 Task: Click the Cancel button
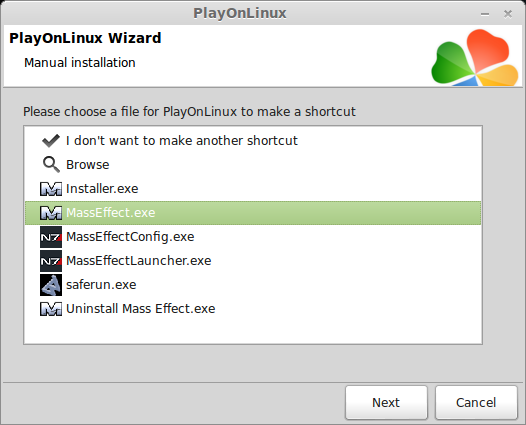pos(476,403)
